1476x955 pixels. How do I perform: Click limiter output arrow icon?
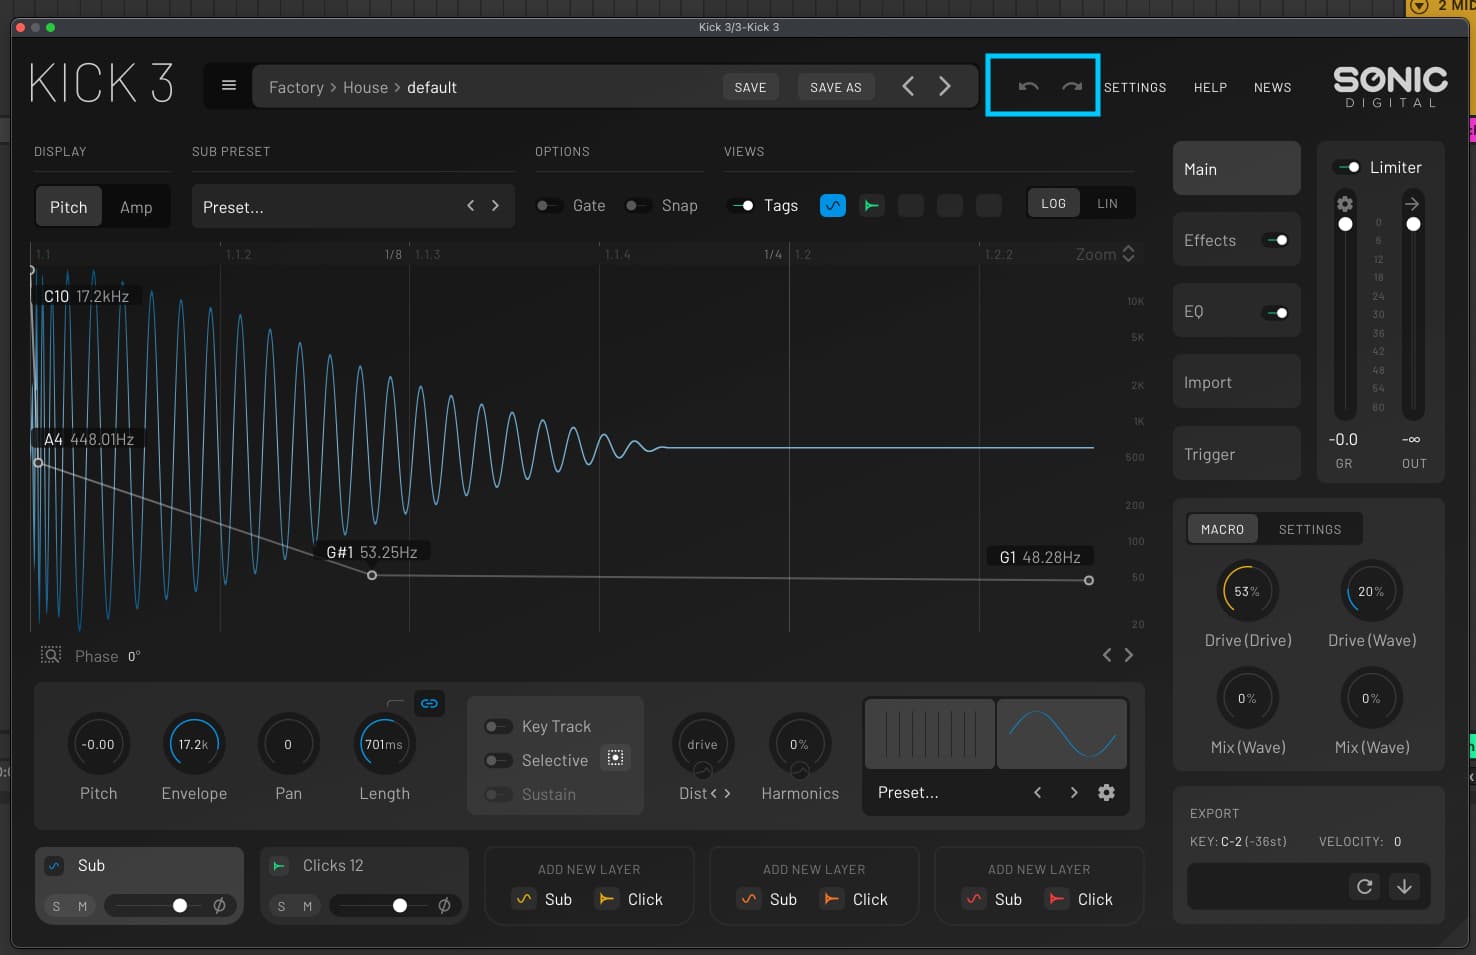pos(1412,204)
